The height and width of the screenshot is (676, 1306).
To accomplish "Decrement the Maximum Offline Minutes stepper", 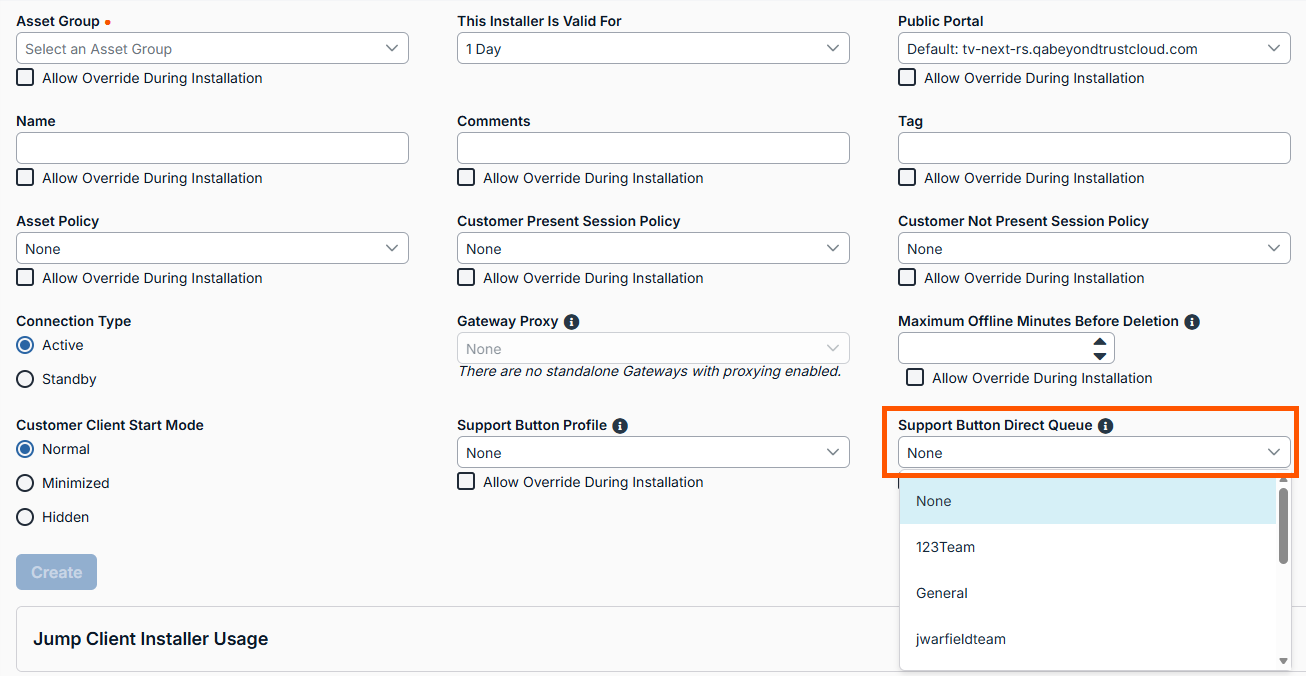I will [x=1100, y=356].
